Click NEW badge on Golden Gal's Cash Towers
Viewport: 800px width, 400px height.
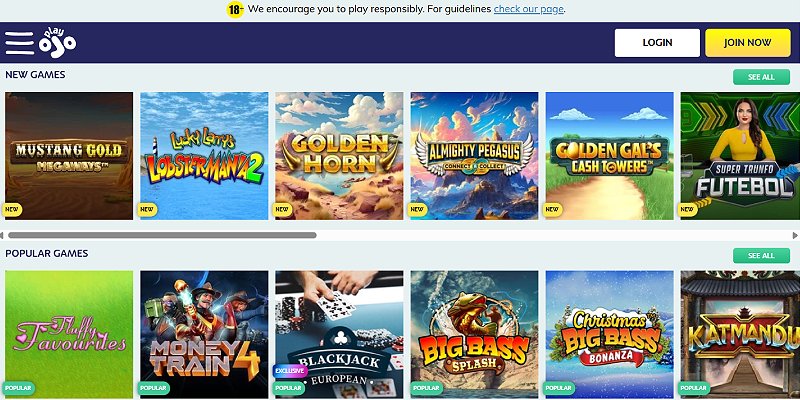553,209
